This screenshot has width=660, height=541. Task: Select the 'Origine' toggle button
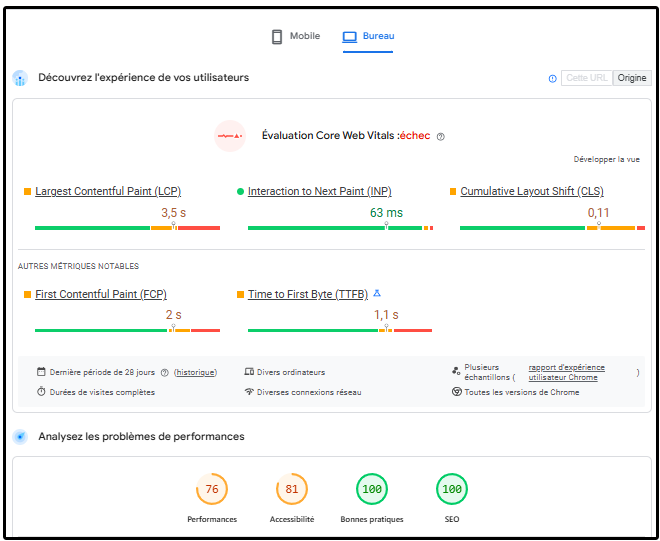[x=631, y=78]
